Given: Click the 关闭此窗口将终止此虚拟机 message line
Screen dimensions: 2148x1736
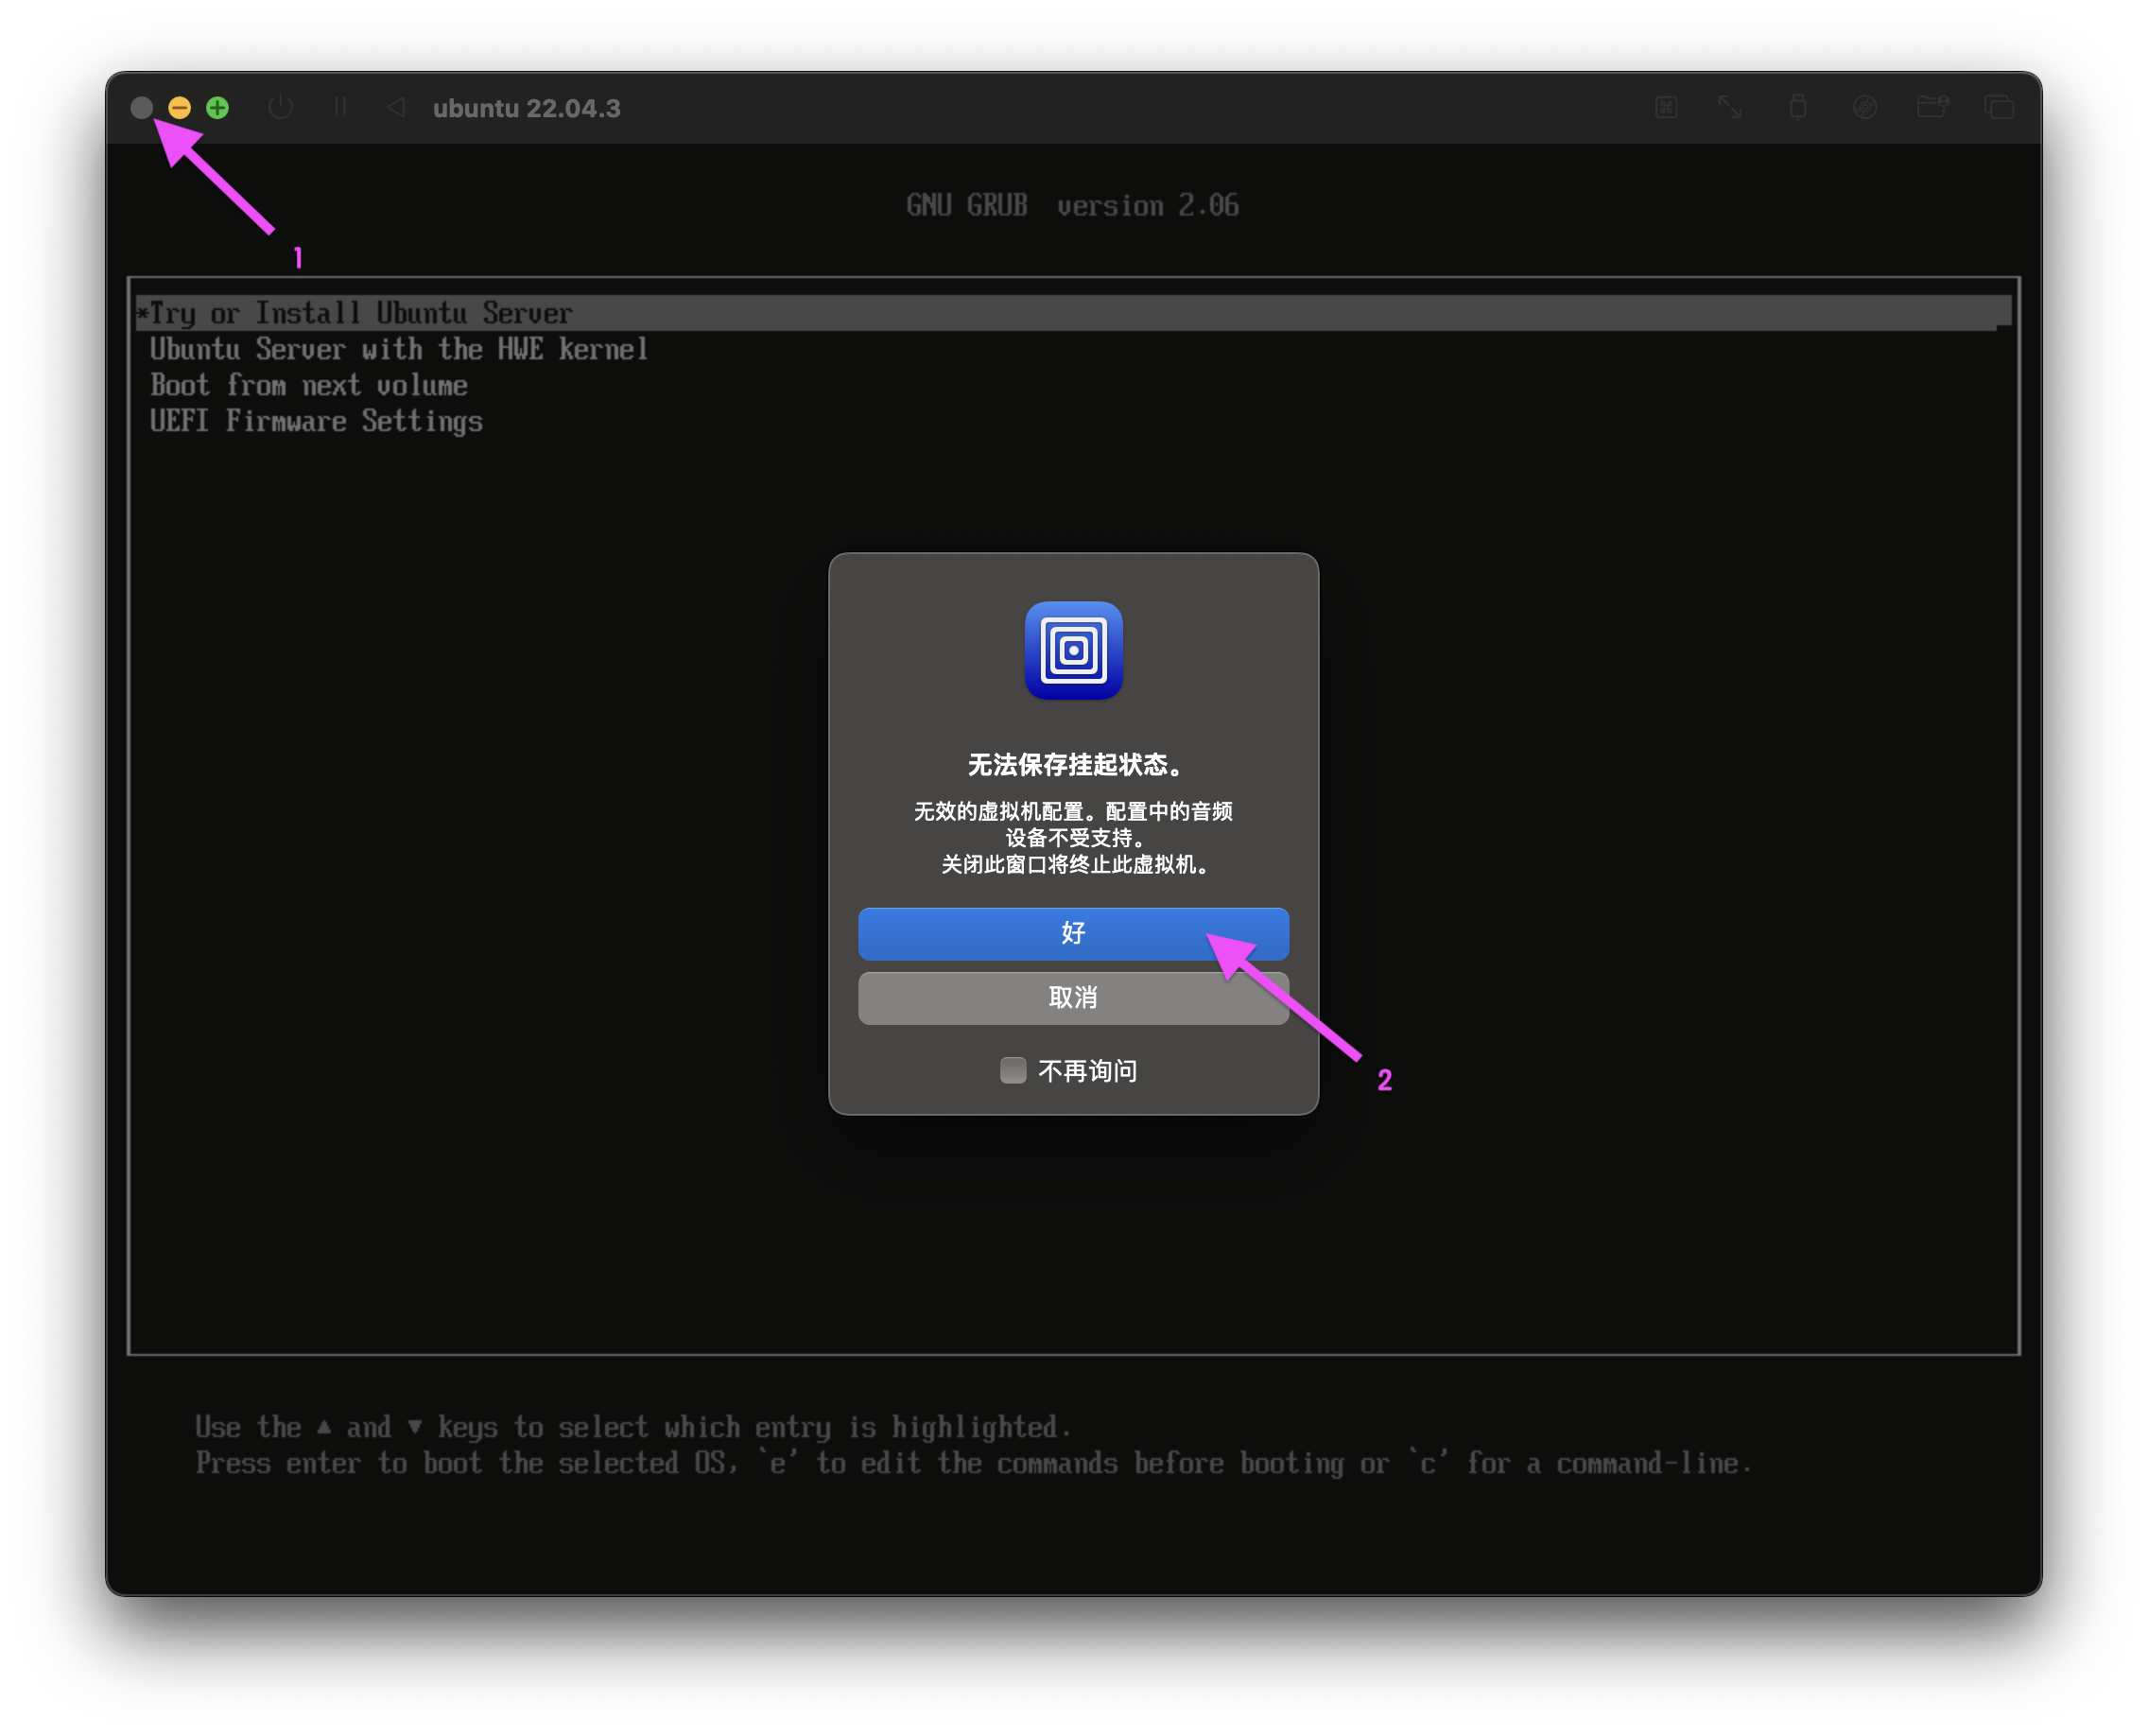Looking at the screenshot, I should click(x=1074, y=864).
